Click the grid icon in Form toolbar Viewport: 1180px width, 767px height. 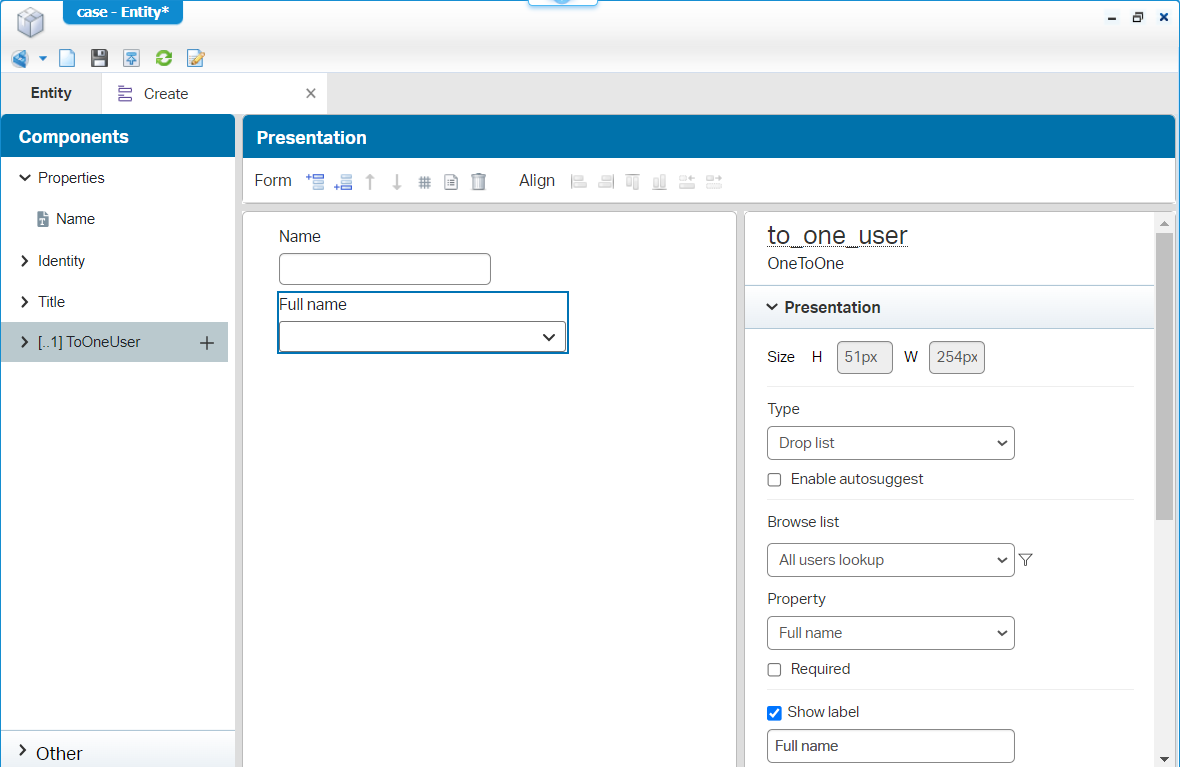(424, 182)
